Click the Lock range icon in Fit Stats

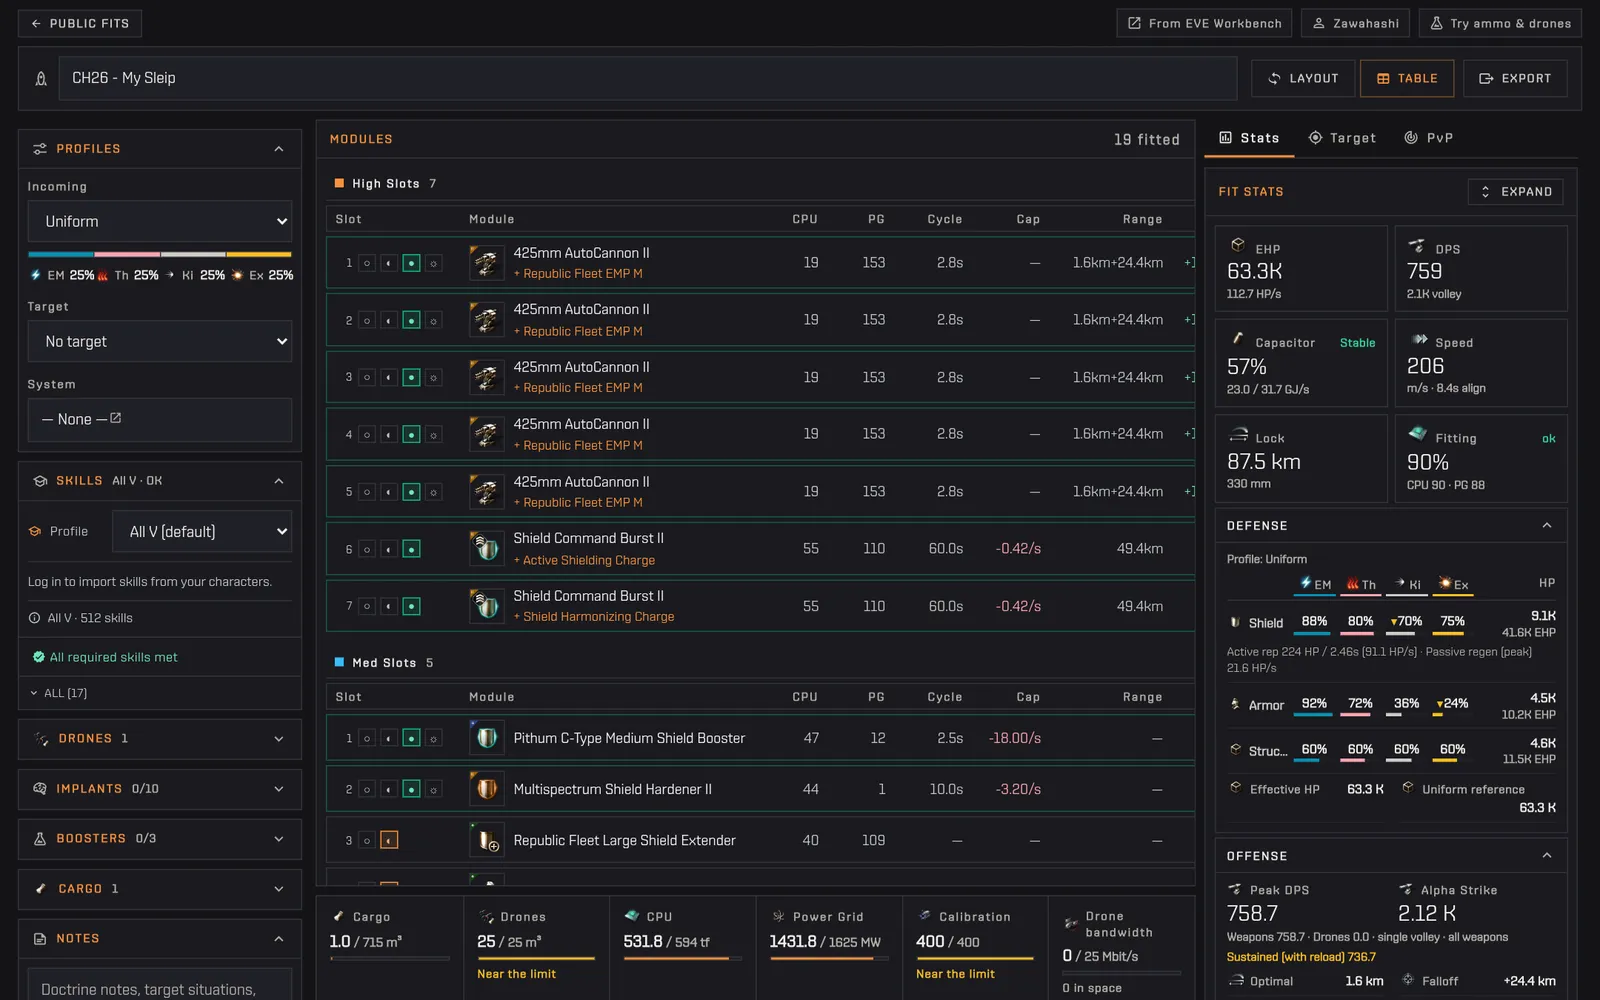pos(1239,435)
